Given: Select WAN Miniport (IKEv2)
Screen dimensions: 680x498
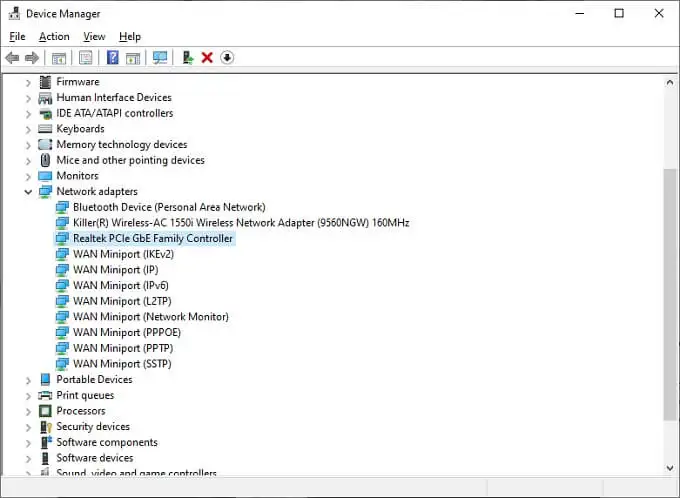Looking at the screenshot, I should (123, 254).
